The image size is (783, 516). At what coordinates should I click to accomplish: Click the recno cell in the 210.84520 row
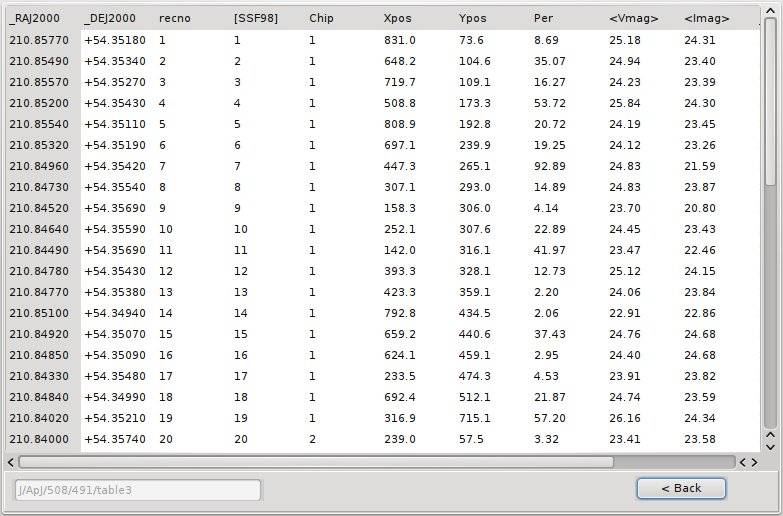tap(162, 208)
